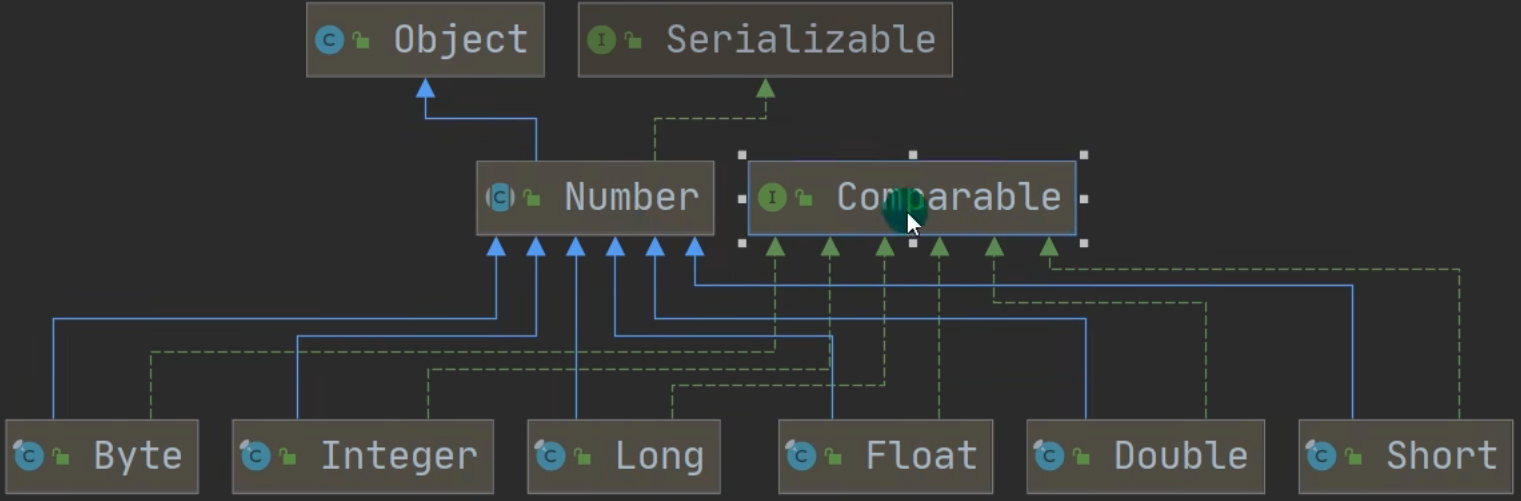Click the class icon on the Long node
Image resolution: width=1521 pixels, height=501 pixels.
(551, 457)
